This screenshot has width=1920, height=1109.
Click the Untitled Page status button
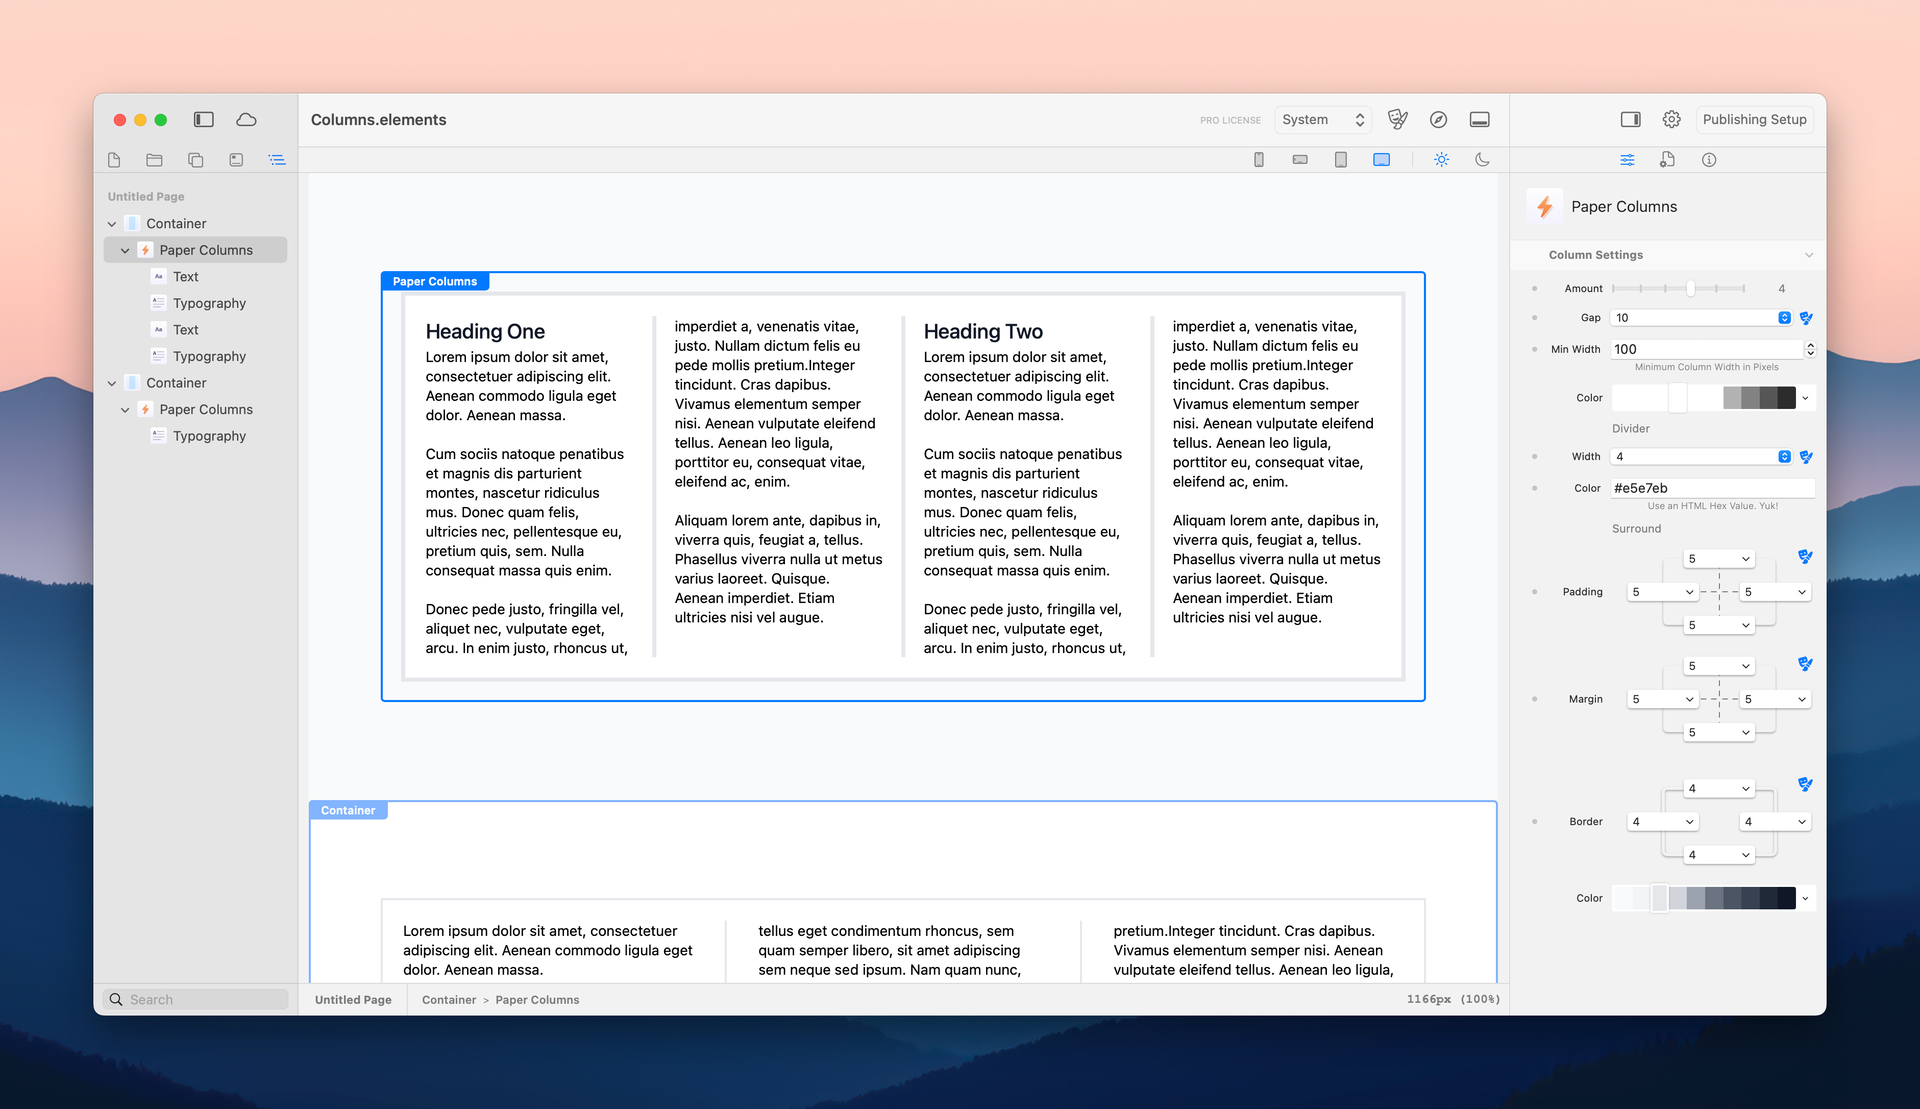coord(353,1000)
